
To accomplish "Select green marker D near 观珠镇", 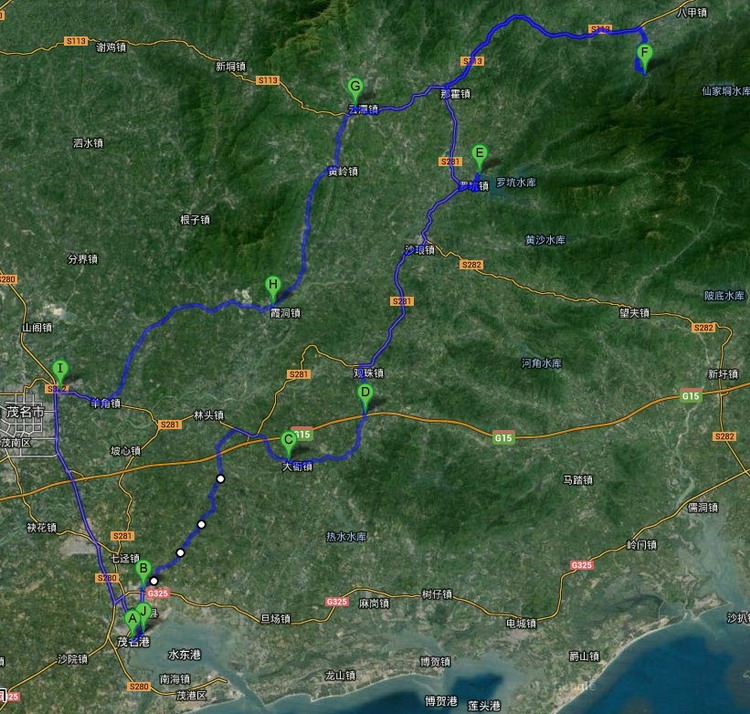I will pos(365,394).
